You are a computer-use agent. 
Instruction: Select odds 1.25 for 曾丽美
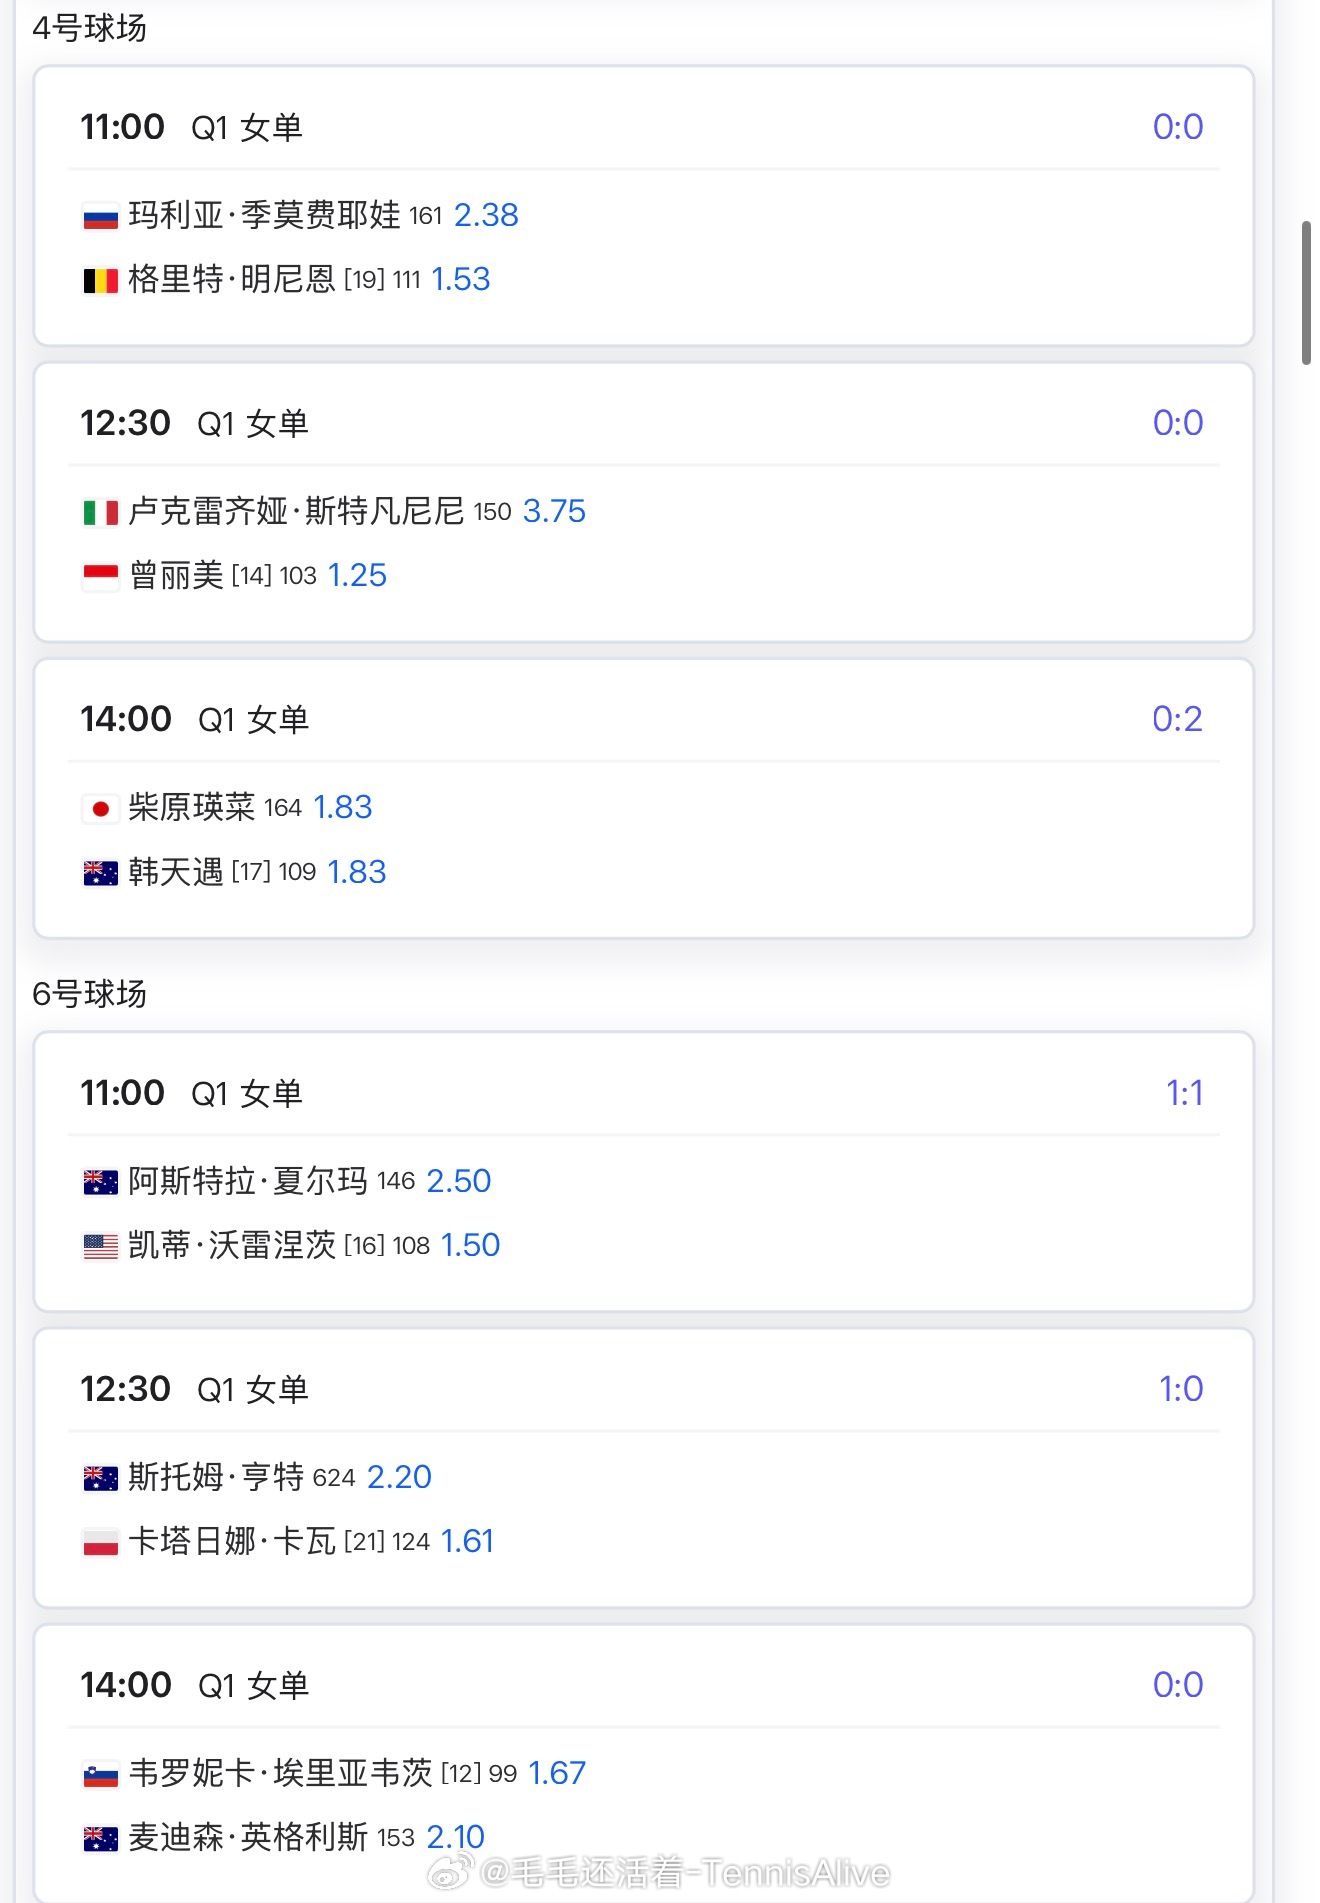pos(357,575)
